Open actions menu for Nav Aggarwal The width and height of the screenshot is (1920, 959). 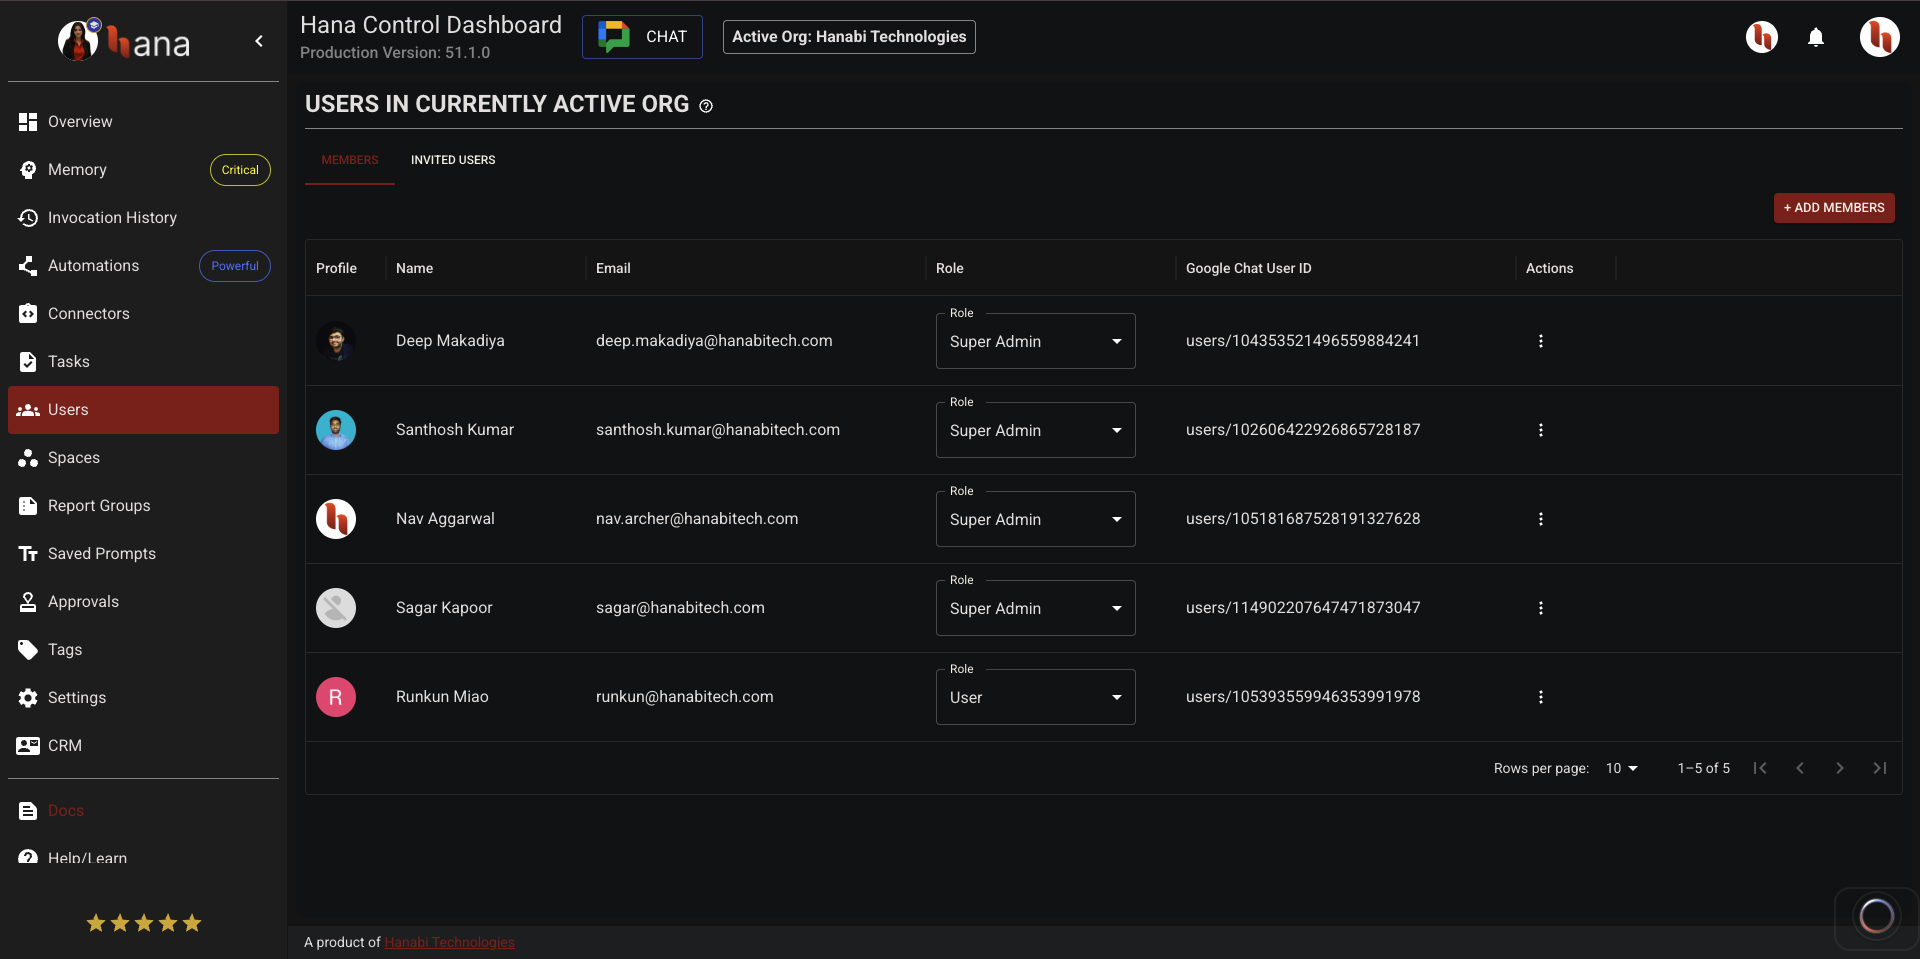(1541, 519)
